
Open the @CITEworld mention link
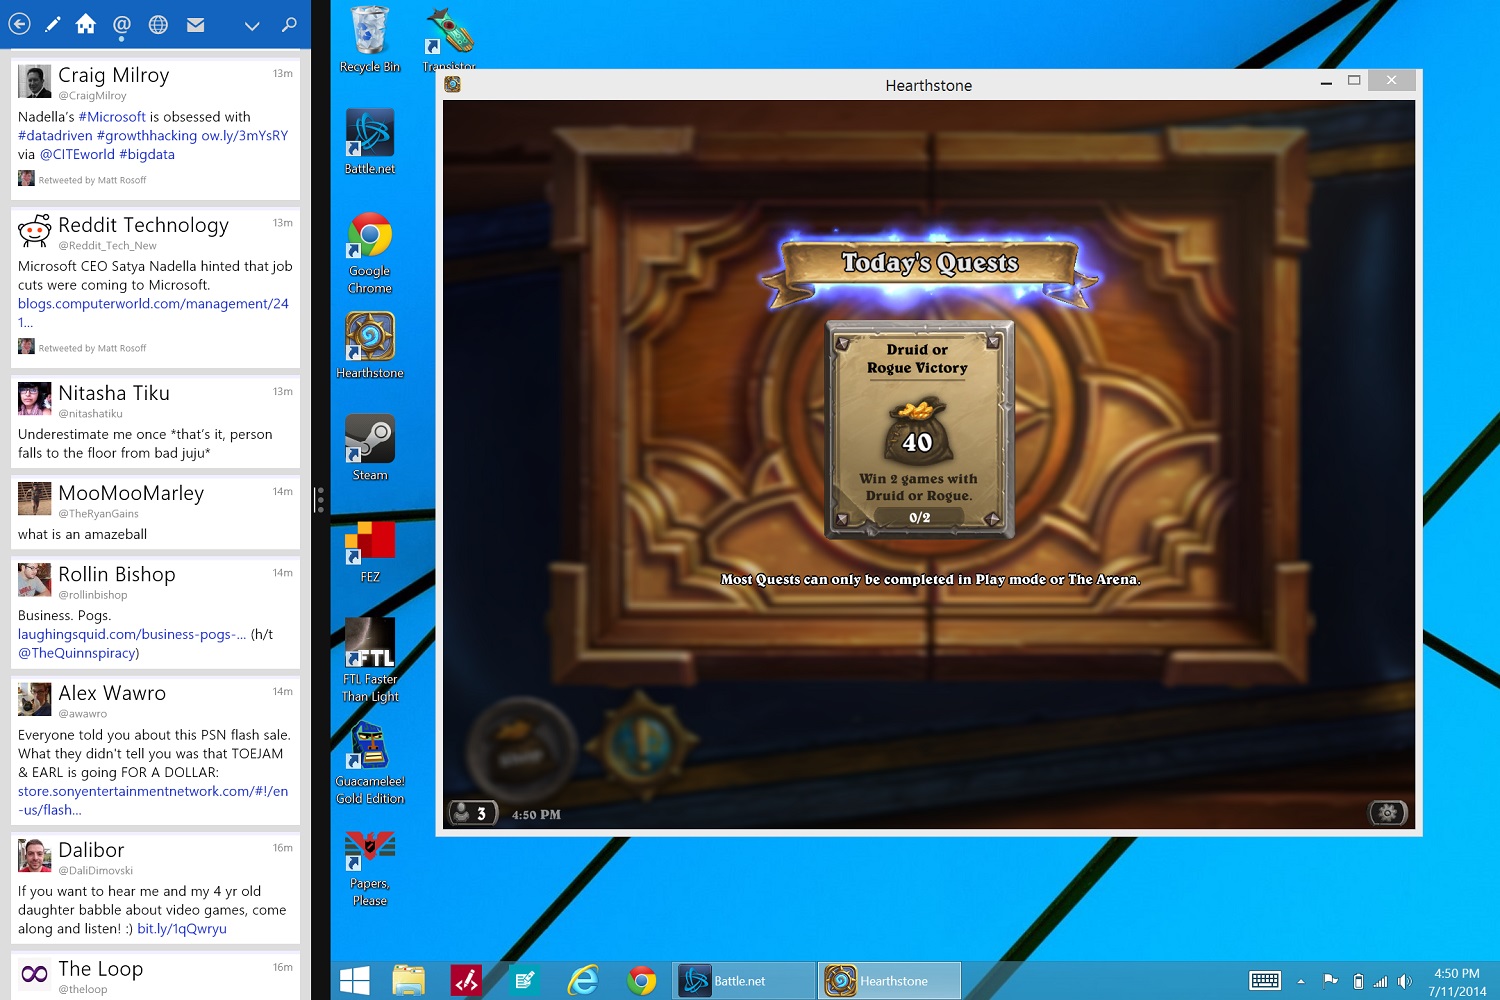pos(77,155)
